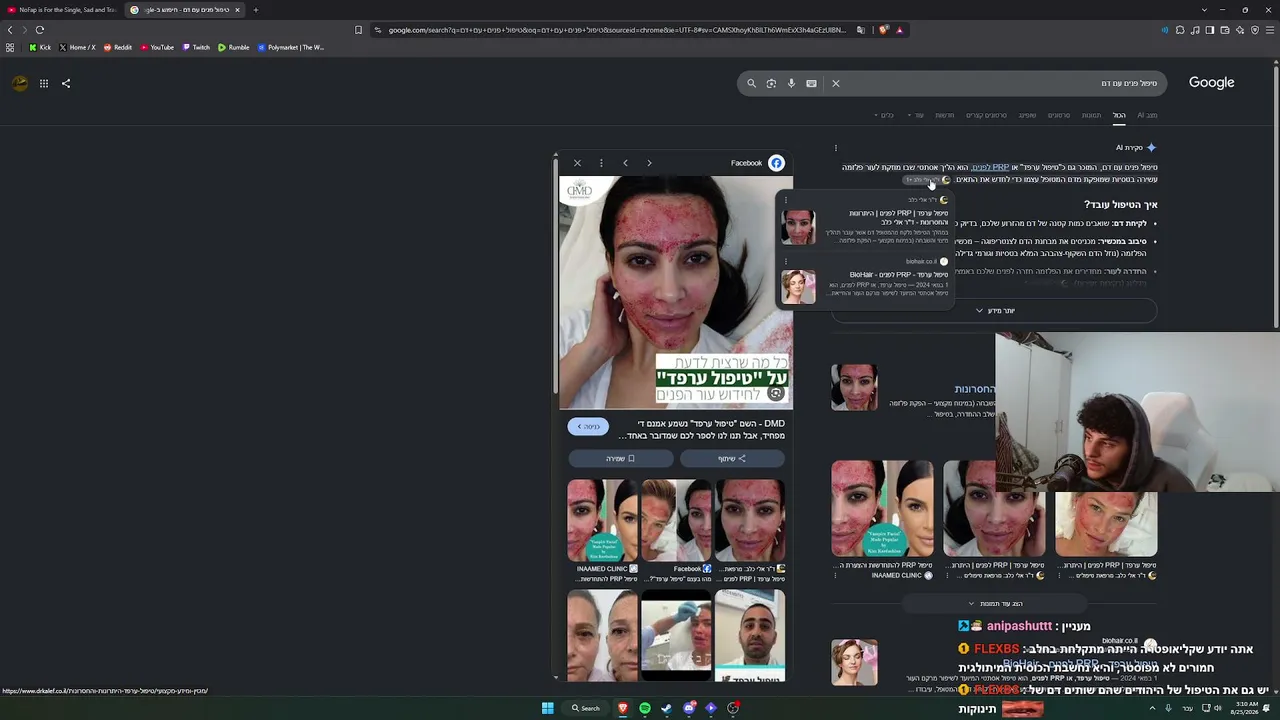Search the preview image with Lens icon
The height and width of the screenshot is (720, 1280).
point(775,394)
